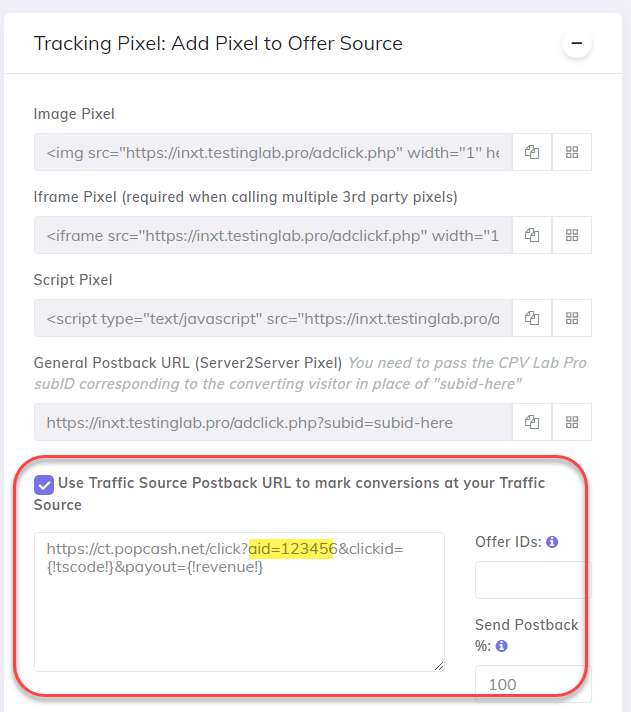Copy the General Postback URL
The height and width of the screenshot is (712, 631).
[x=532, y=422]
